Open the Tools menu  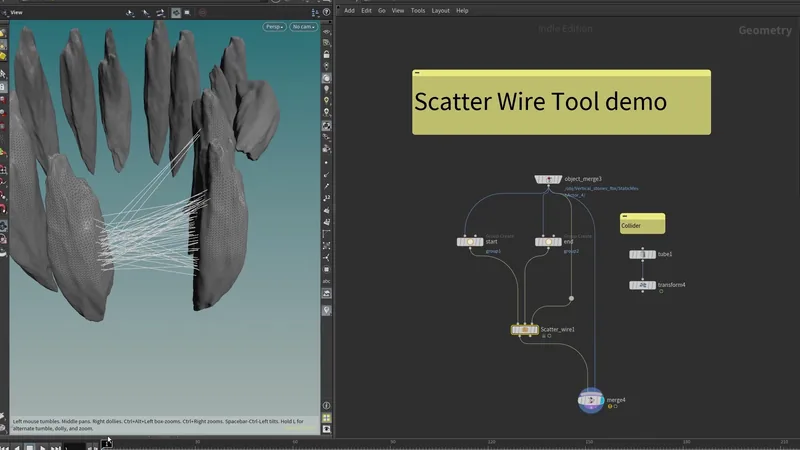click(418, 11)
